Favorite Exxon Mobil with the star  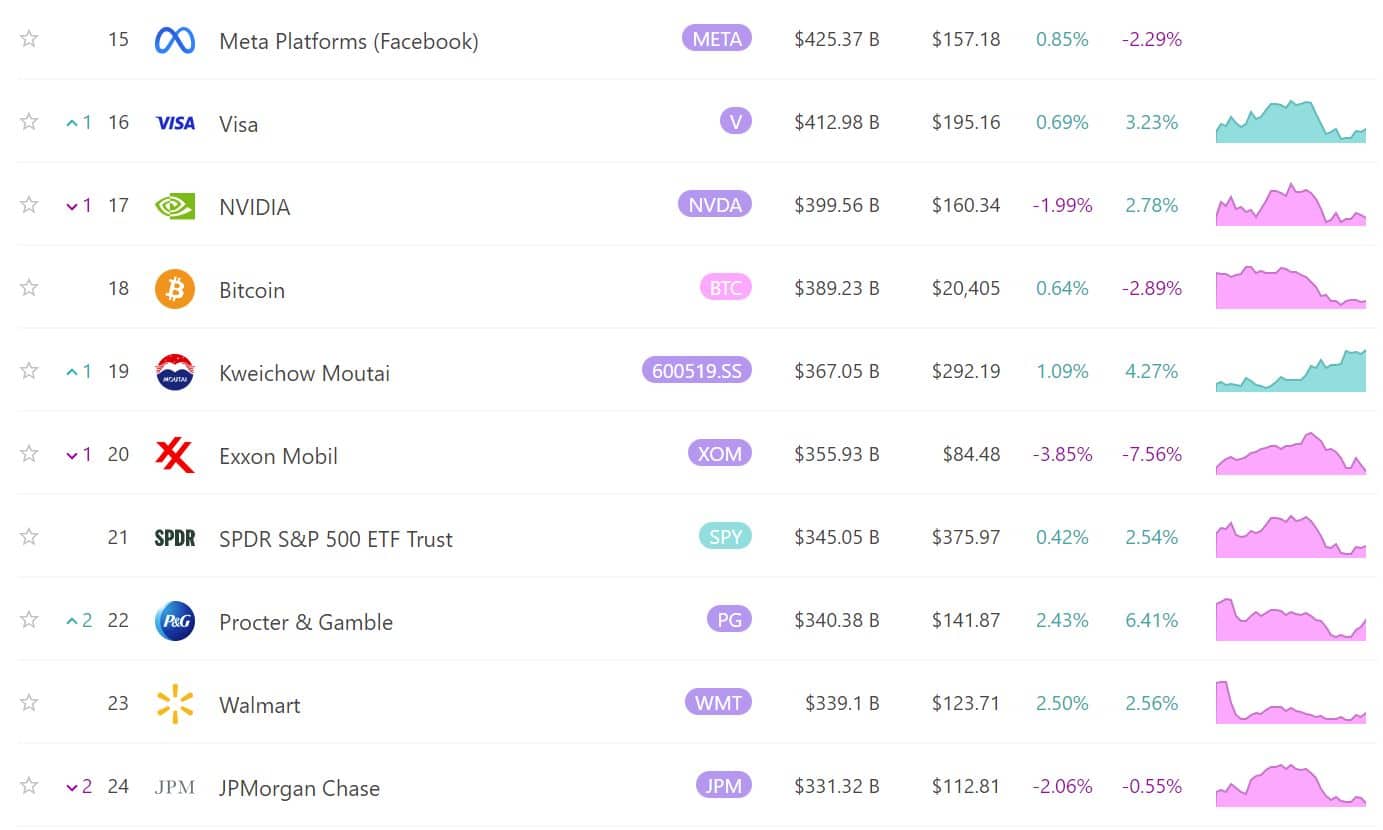tap(29, 454)
